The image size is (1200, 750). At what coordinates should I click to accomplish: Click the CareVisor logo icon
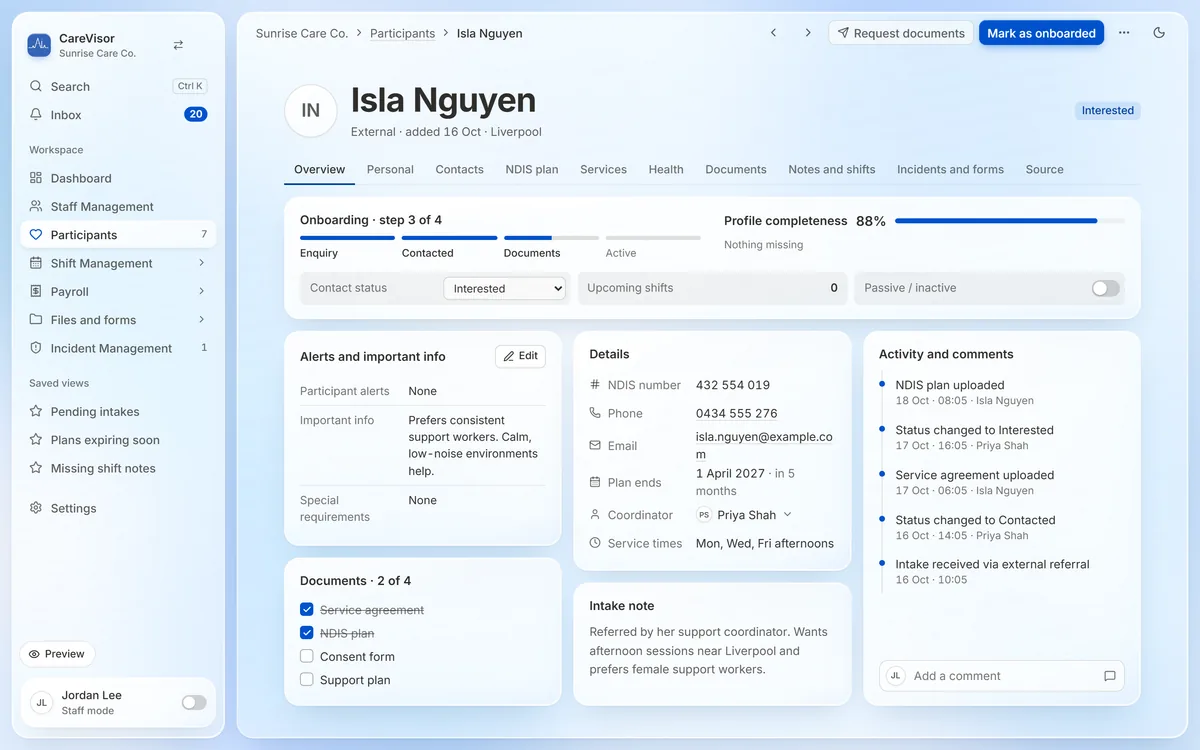click(x=39, y=45)
